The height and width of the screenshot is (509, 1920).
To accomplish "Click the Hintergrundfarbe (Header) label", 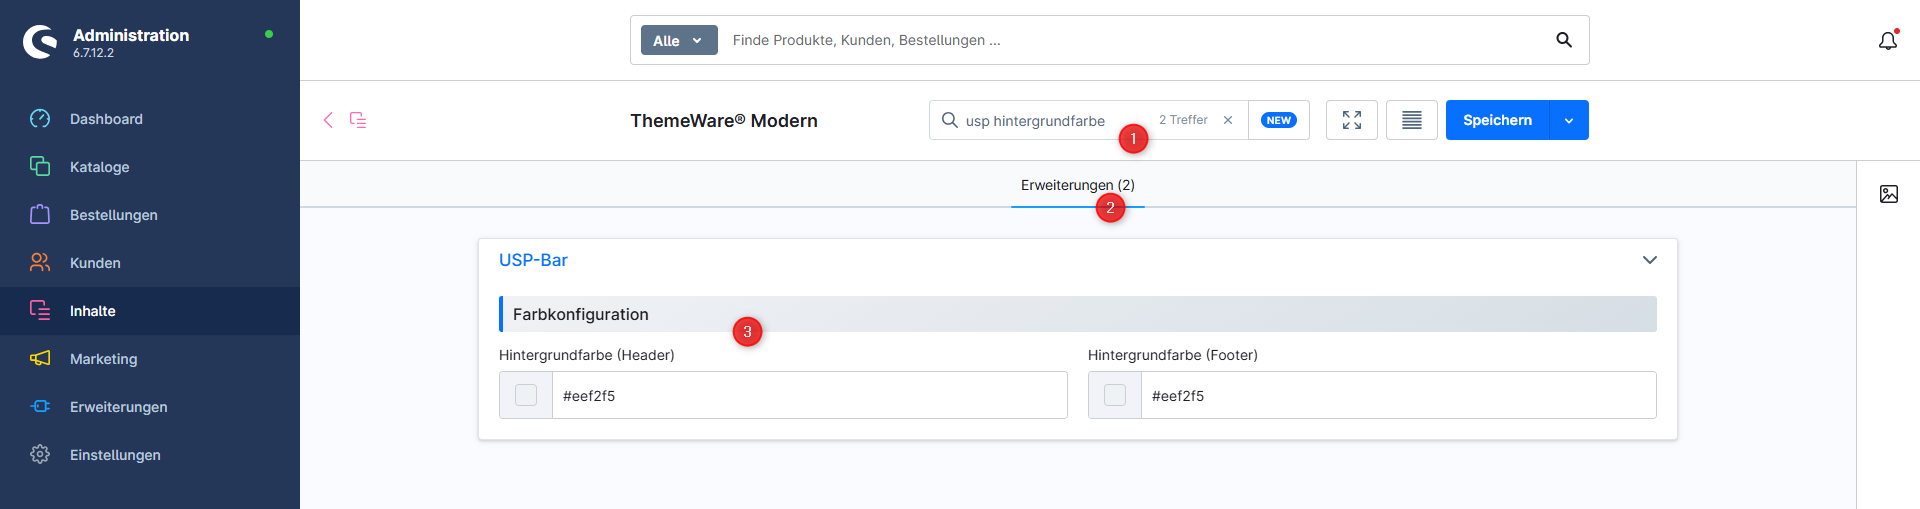I will pos(587,355).
